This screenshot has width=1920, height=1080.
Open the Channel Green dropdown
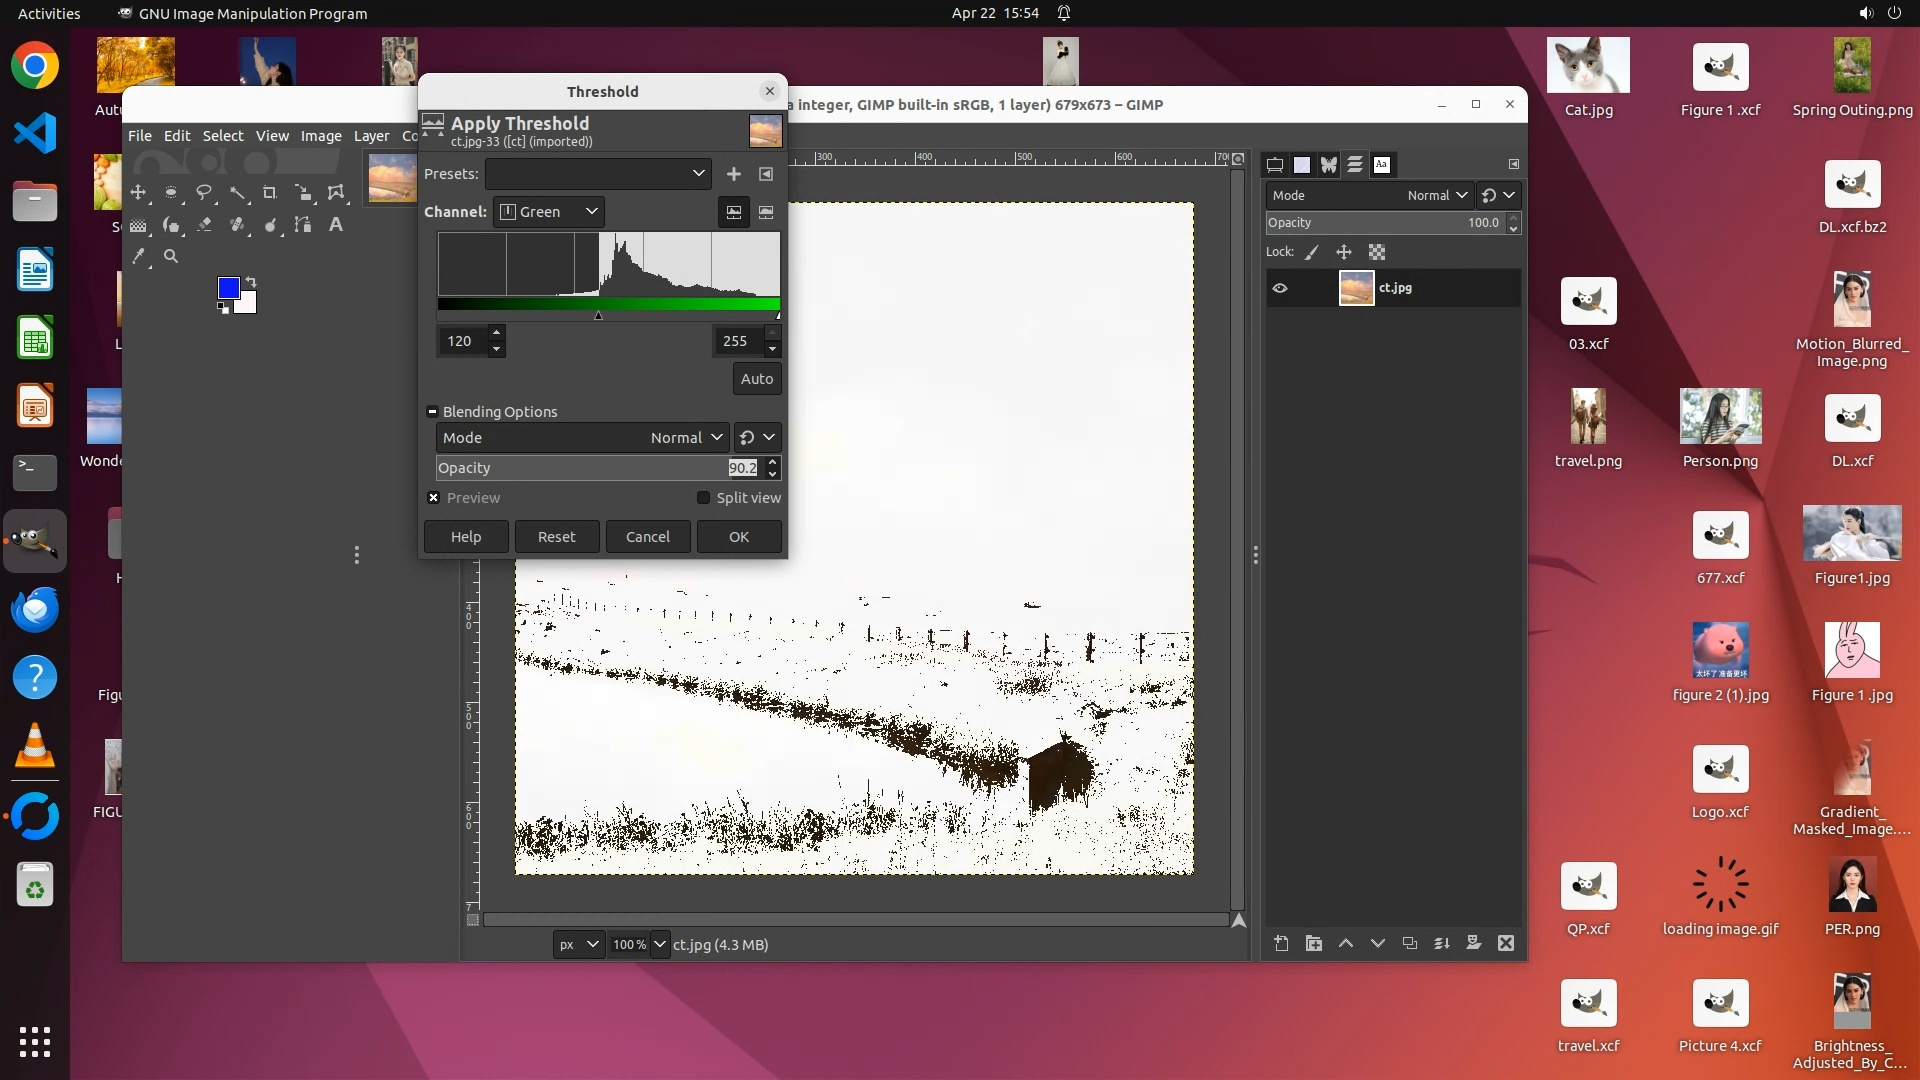[x=549, y=212]
